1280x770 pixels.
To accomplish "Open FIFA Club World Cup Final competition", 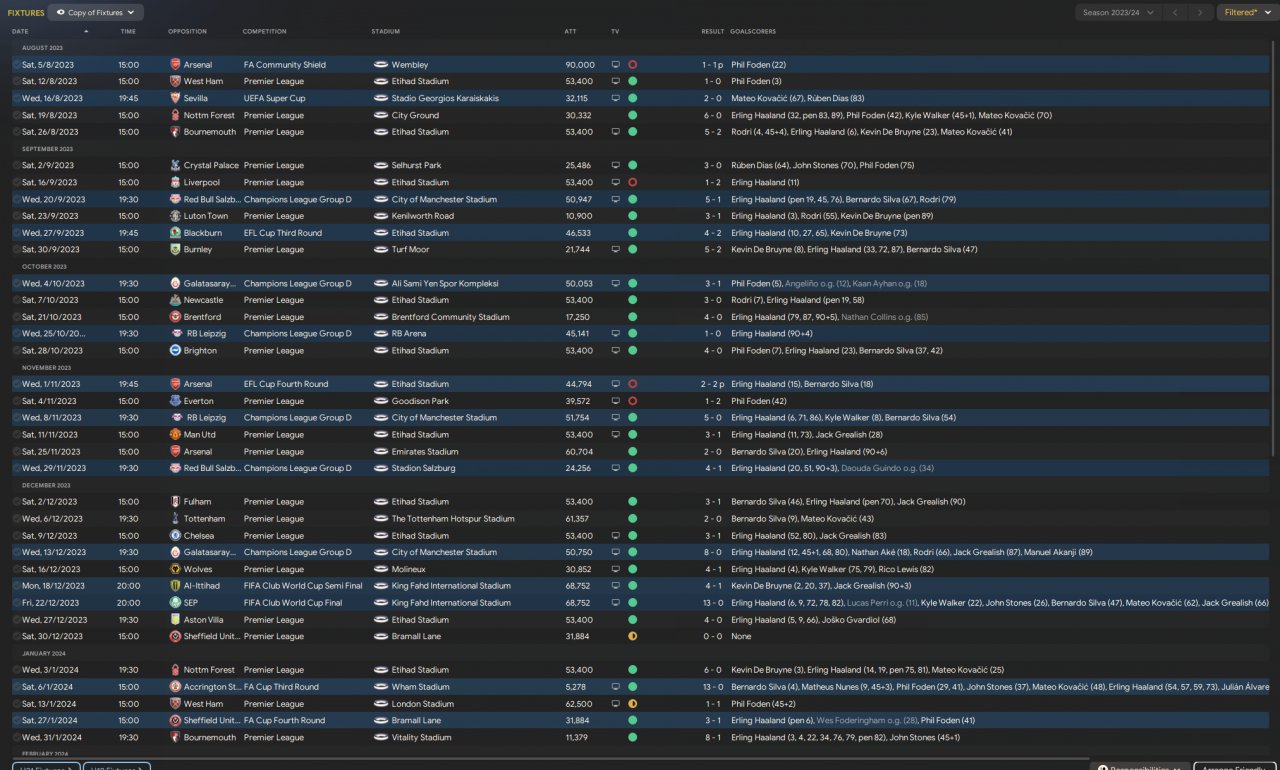I will 295,603.
